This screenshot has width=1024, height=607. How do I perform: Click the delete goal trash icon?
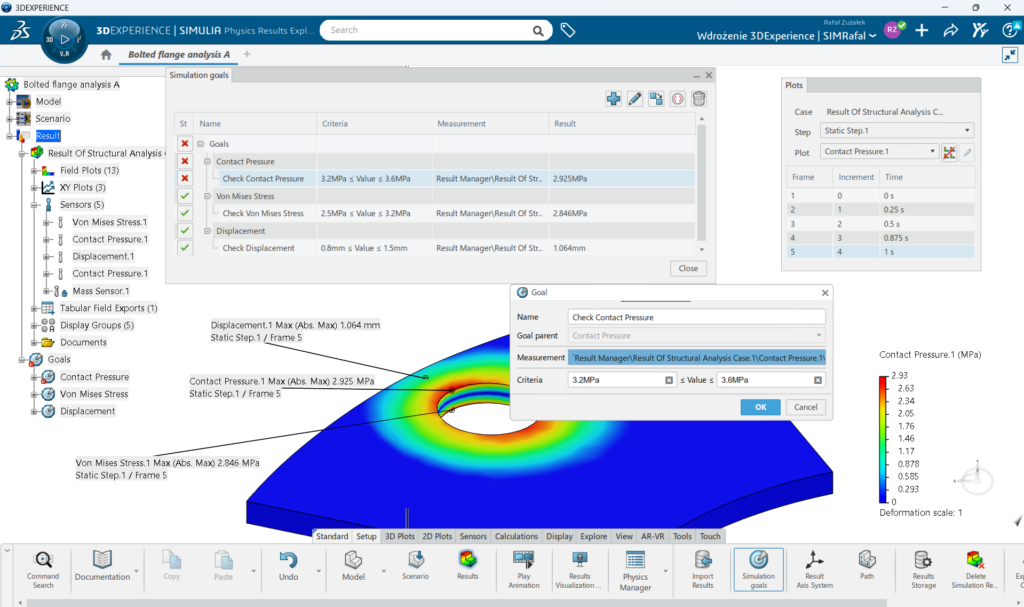click(x=699, y=98)
